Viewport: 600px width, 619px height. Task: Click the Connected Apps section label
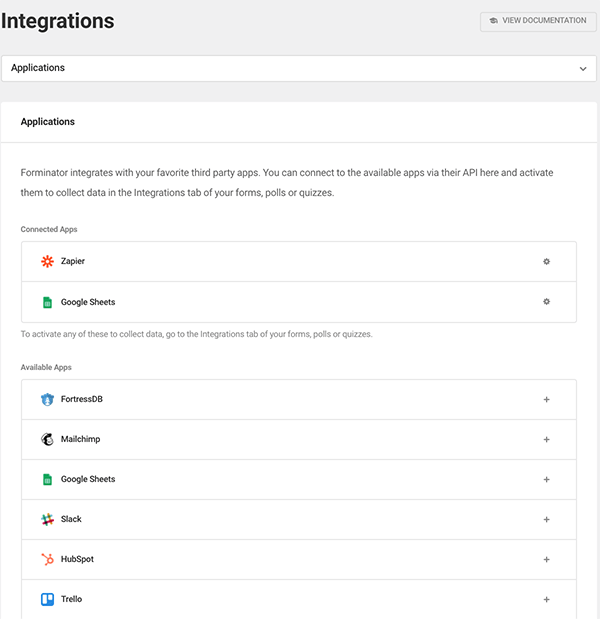pyautogui.click(x=49, y=229)
